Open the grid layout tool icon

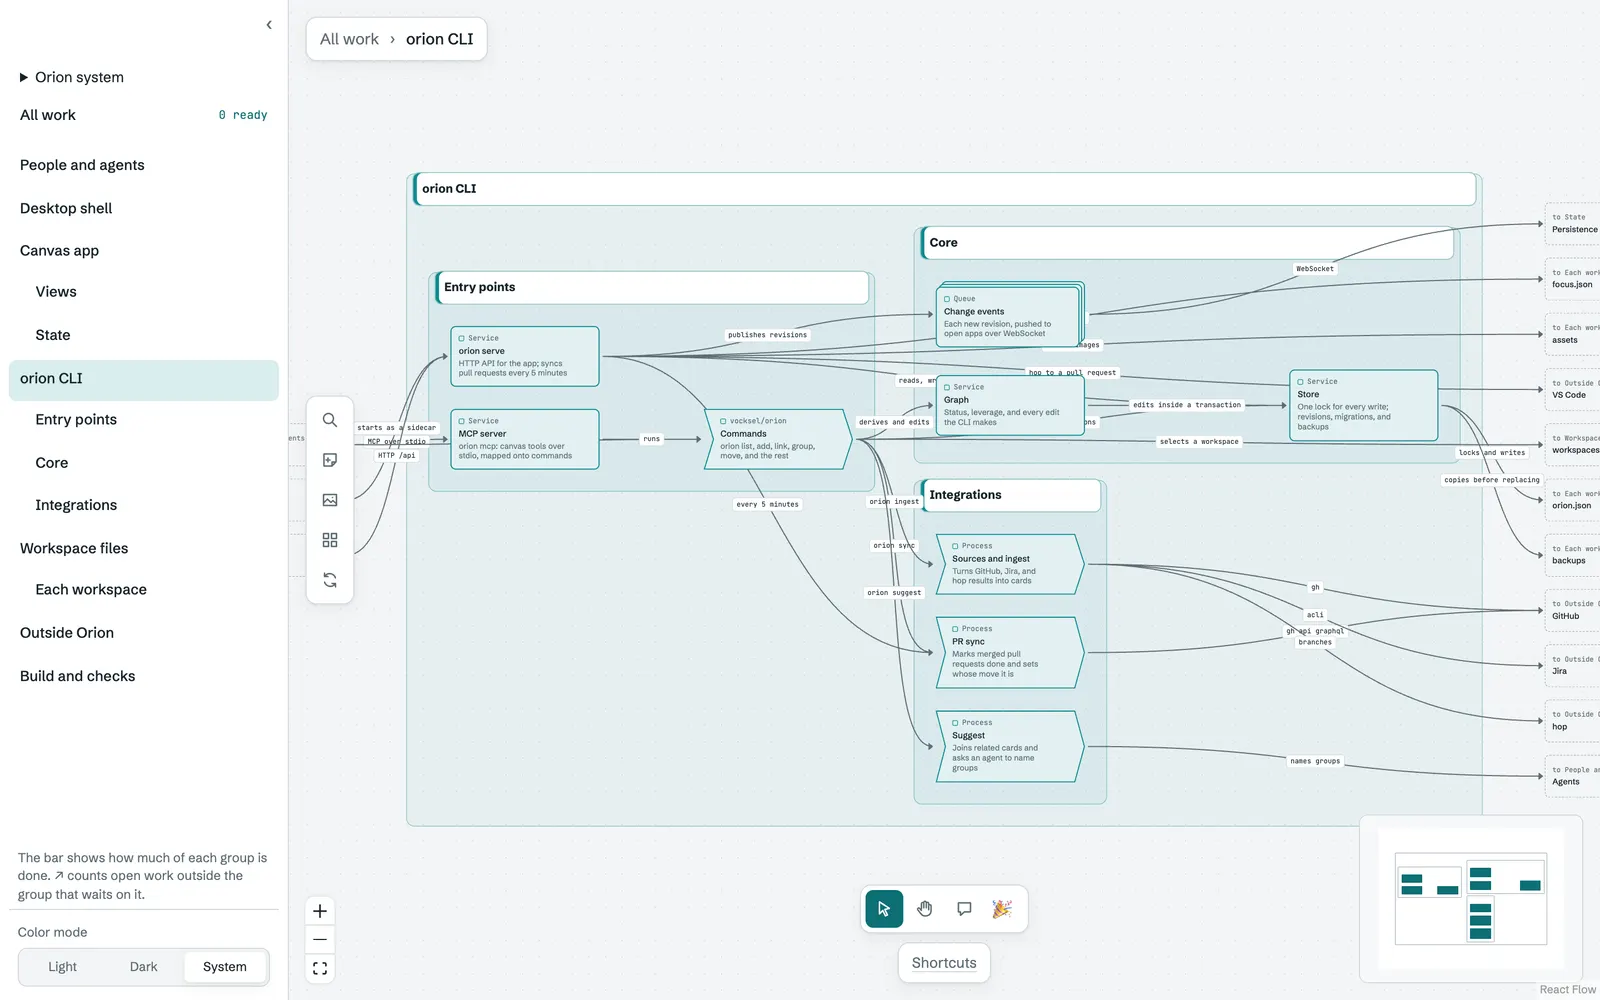pyautogui.click(x=330, y=540)
